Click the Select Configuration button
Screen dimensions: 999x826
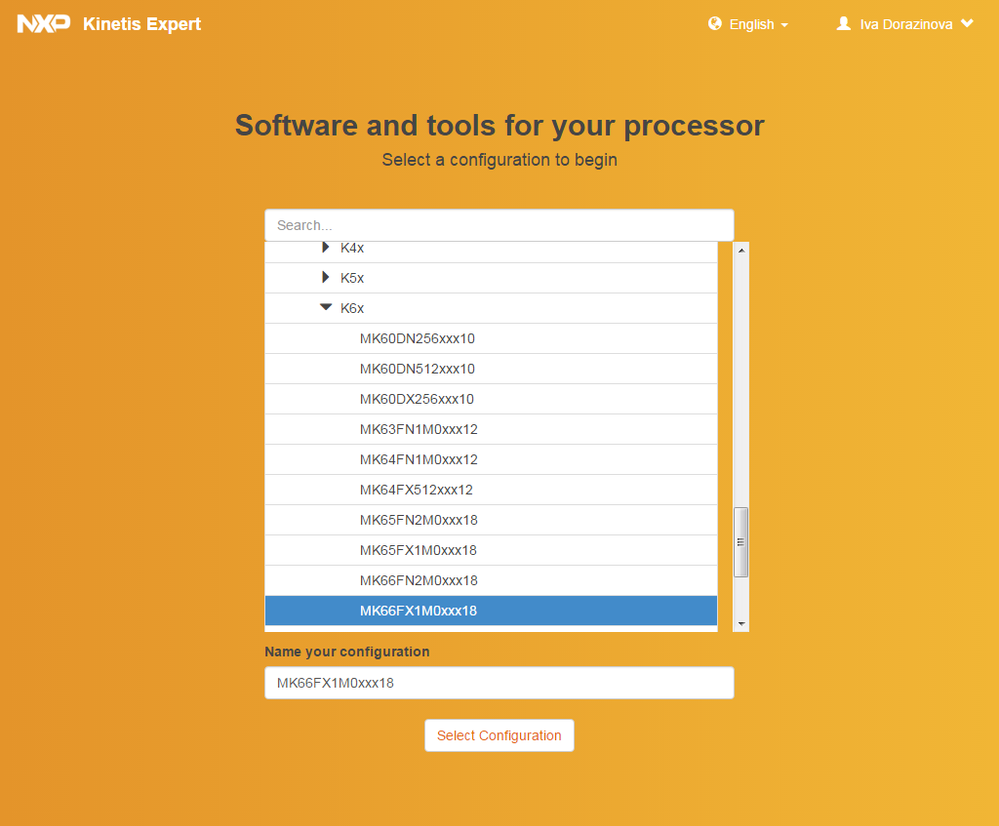(499, 735)
